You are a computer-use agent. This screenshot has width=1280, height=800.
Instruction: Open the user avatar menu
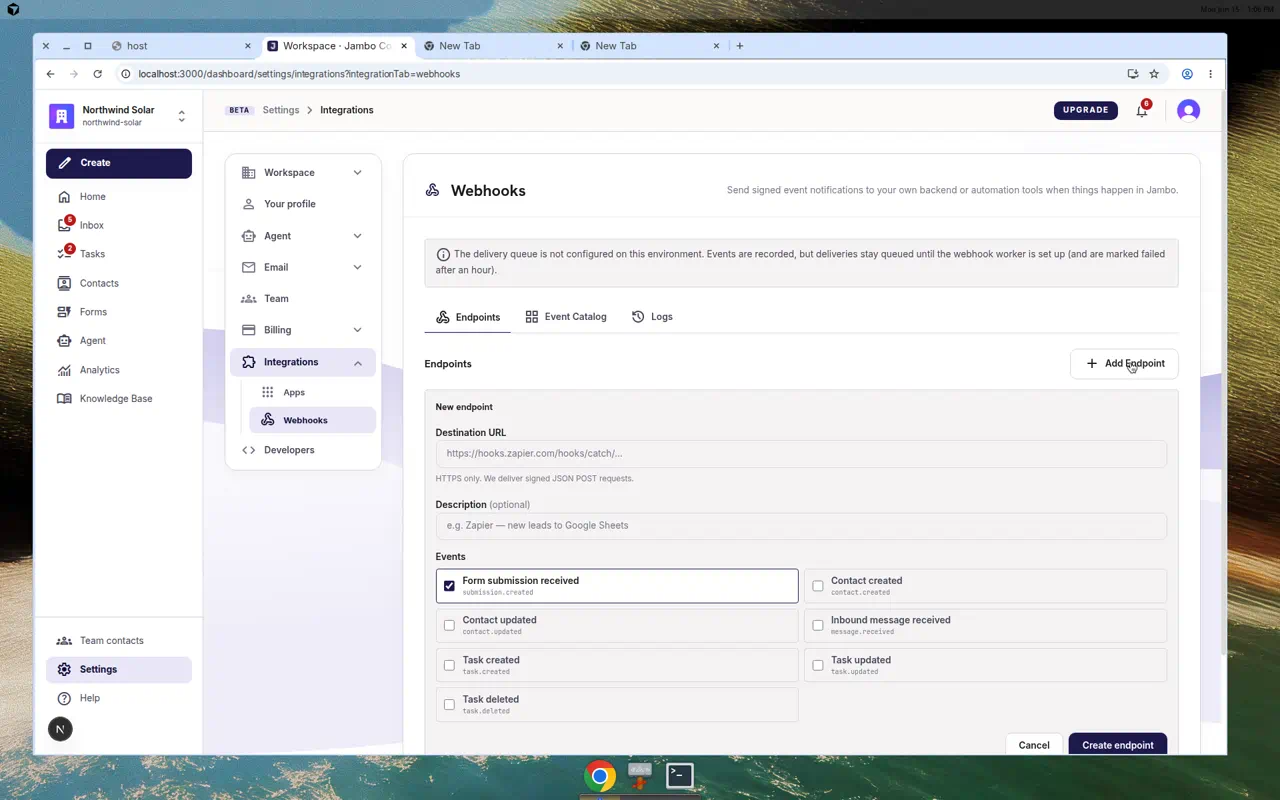pyautogui.click(x=1188, y=110)
